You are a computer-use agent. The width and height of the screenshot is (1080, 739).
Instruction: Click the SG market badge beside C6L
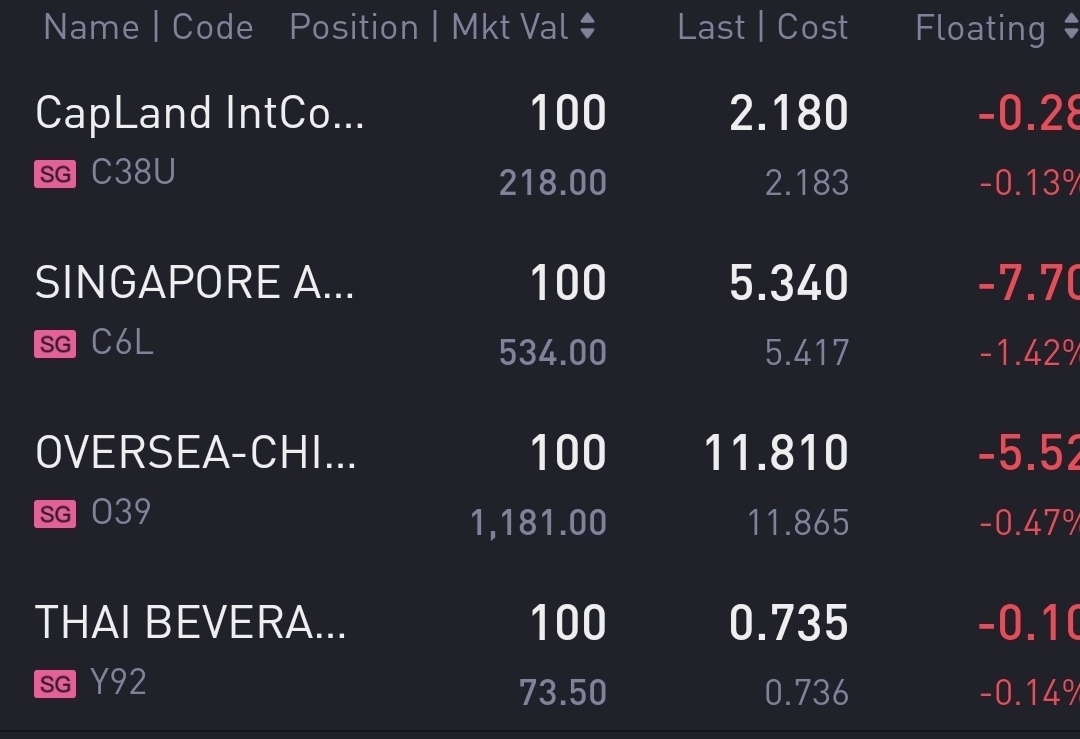(x=55, y=344)
